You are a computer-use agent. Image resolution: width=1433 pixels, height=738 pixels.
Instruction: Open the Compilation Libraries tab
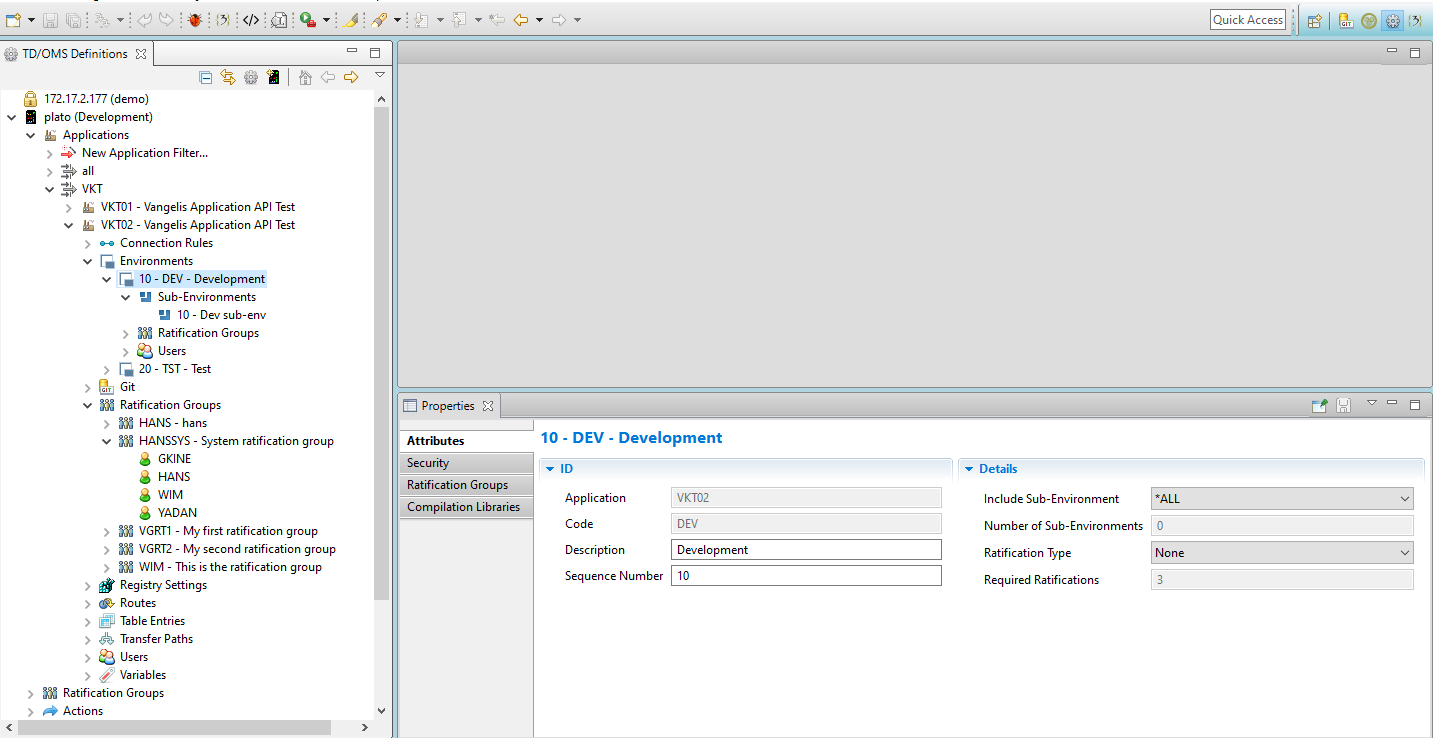point(463,507)
